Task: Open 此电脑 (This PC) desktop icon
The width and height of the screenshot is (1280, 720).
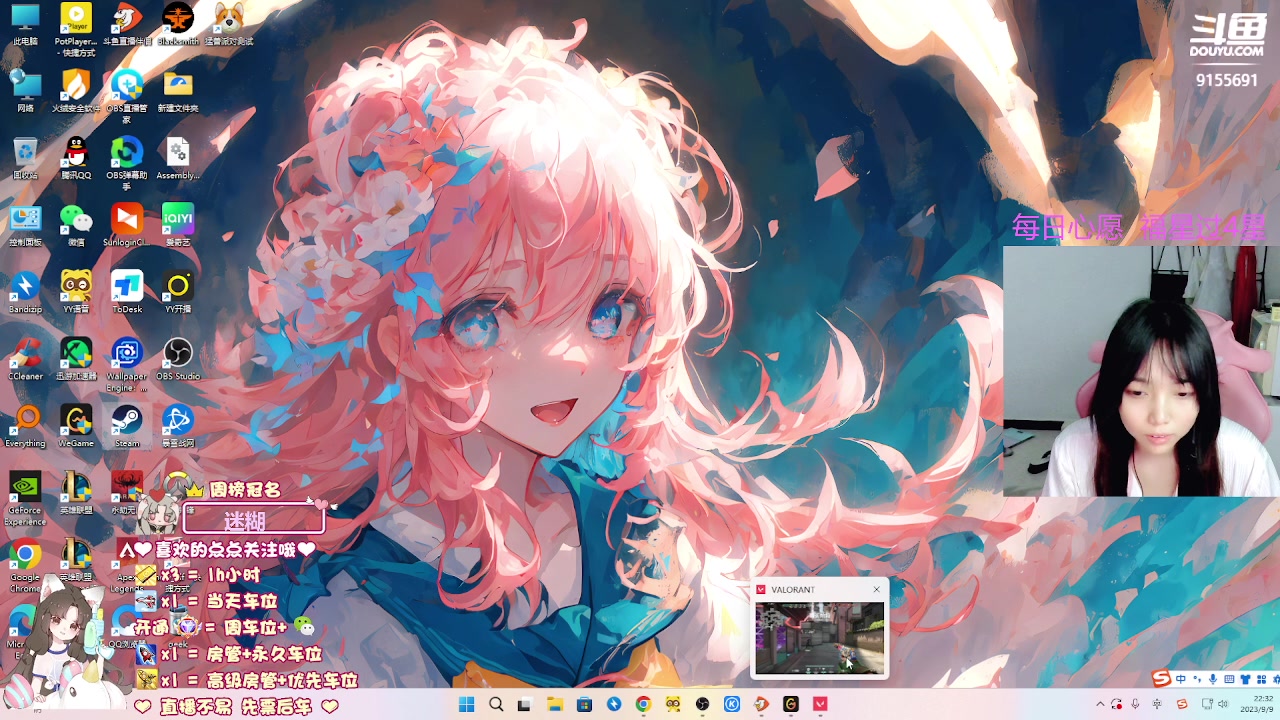Action: pos(25,24)
